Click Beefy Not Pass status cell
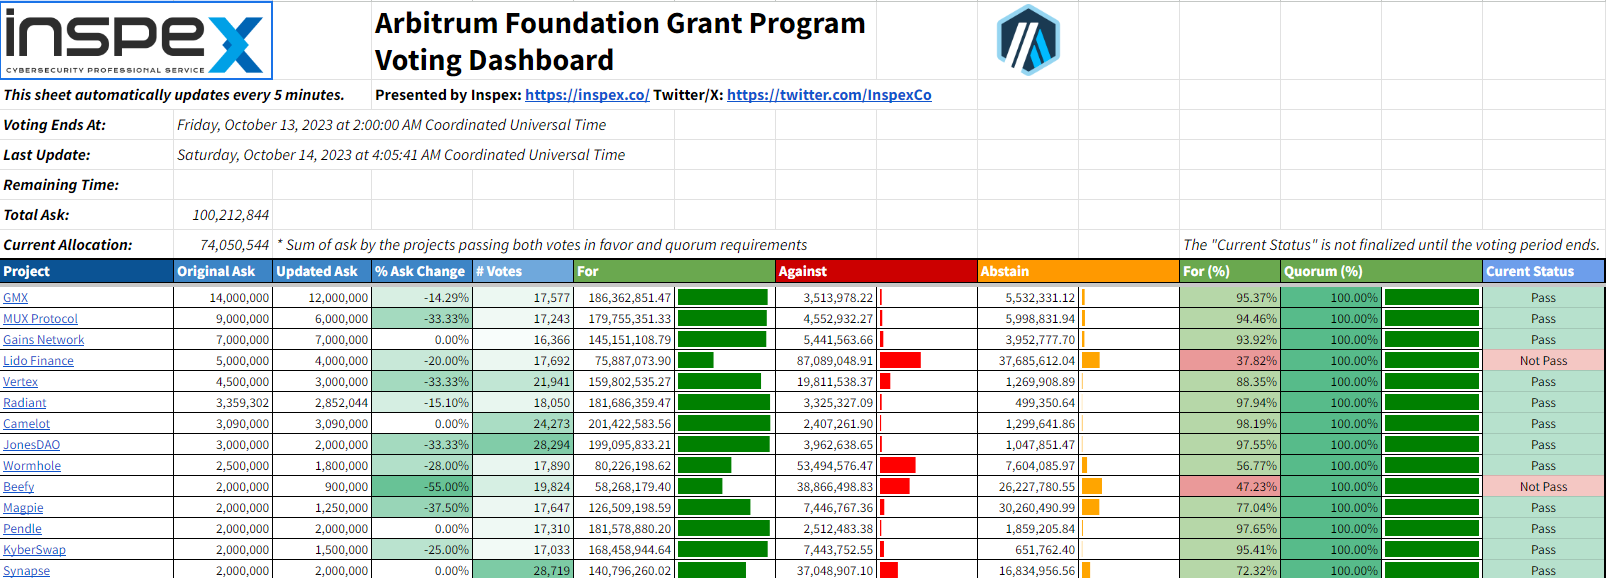 (x=1544, y=487)
